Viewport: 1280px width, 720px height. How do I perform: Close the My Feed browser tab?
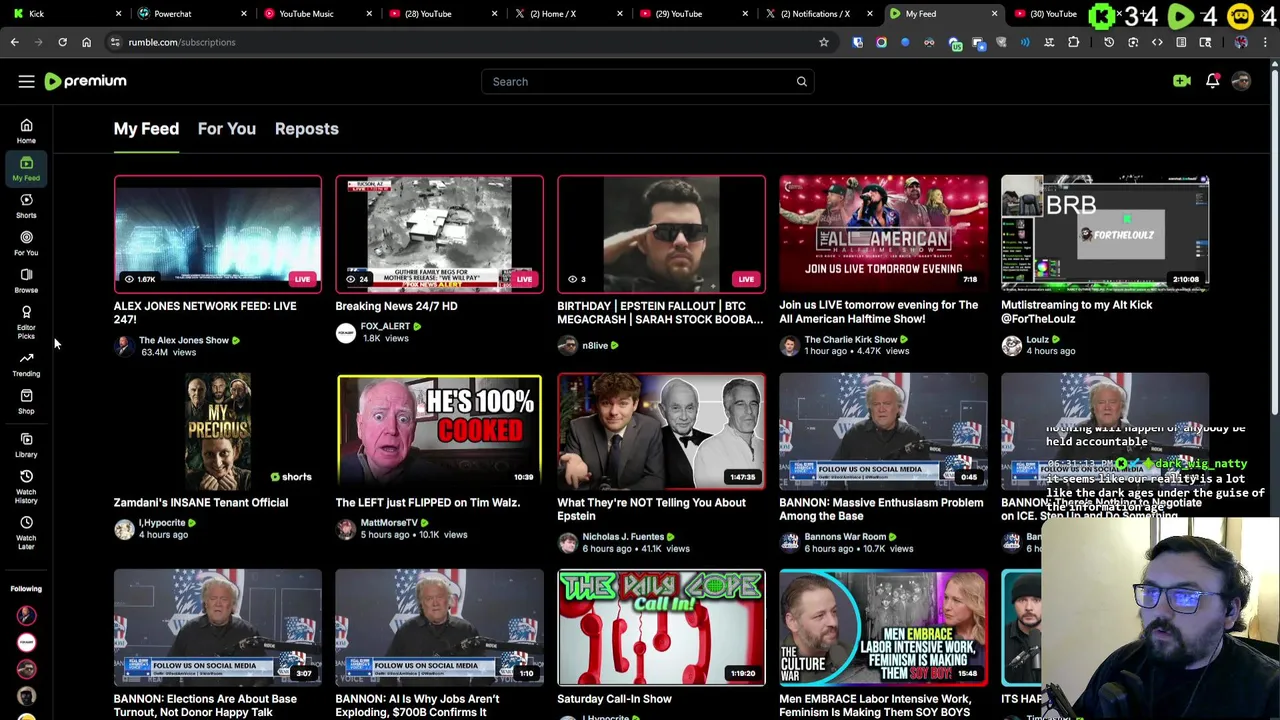click(994, 14)
